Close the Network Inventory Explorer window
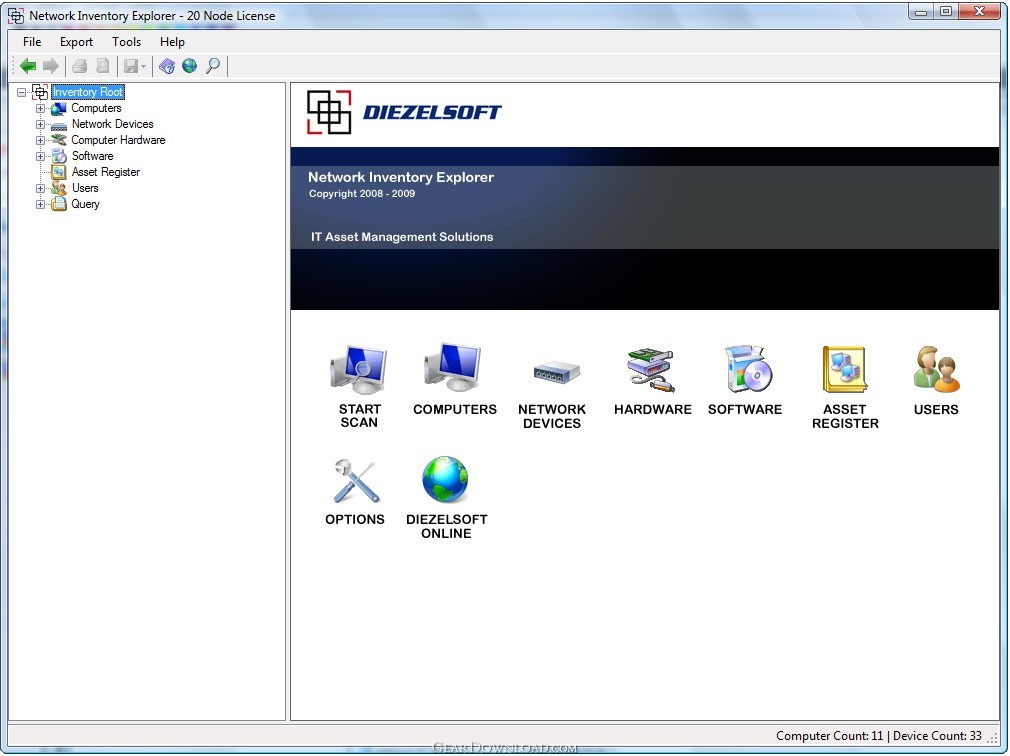Image resolution: width=1010 pixels, height=756 pixels. coord(980,12)
